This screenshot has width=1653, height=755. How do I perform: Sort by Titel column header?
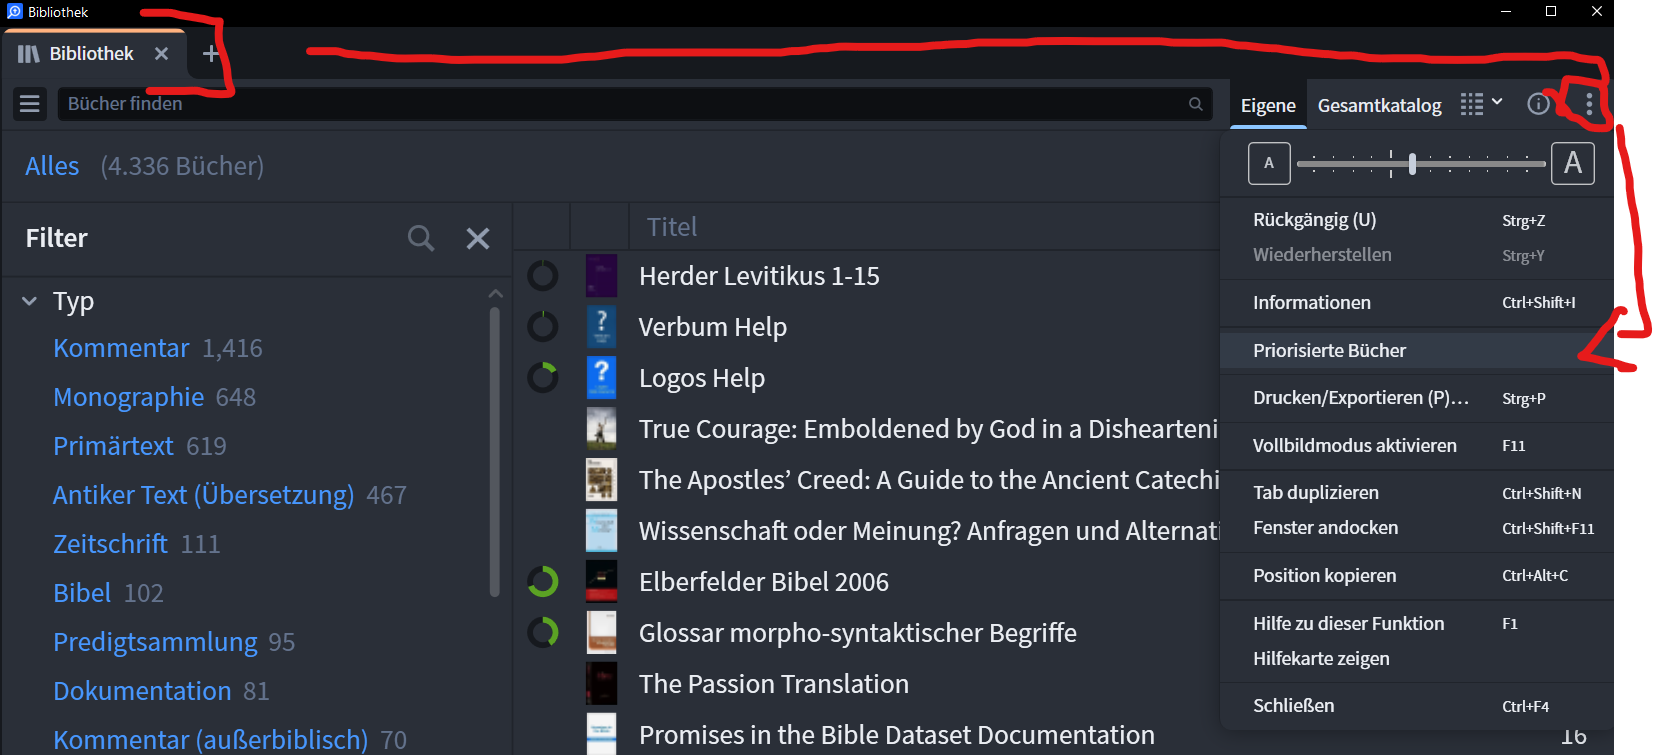[671, 227]
